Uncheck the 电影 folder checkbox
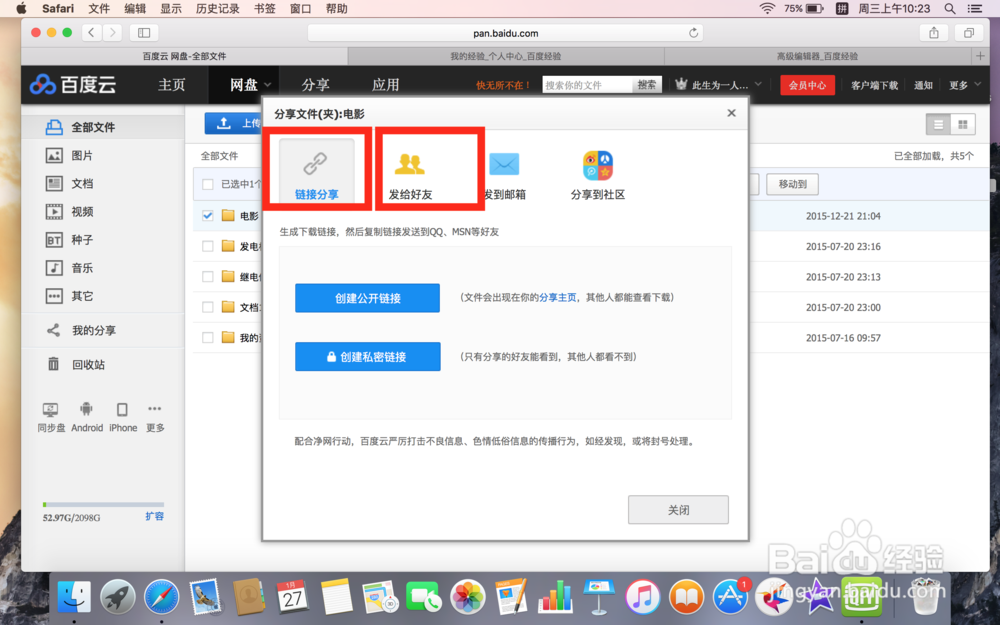This screenshot has width=1000, height=625. coord(207,215)
